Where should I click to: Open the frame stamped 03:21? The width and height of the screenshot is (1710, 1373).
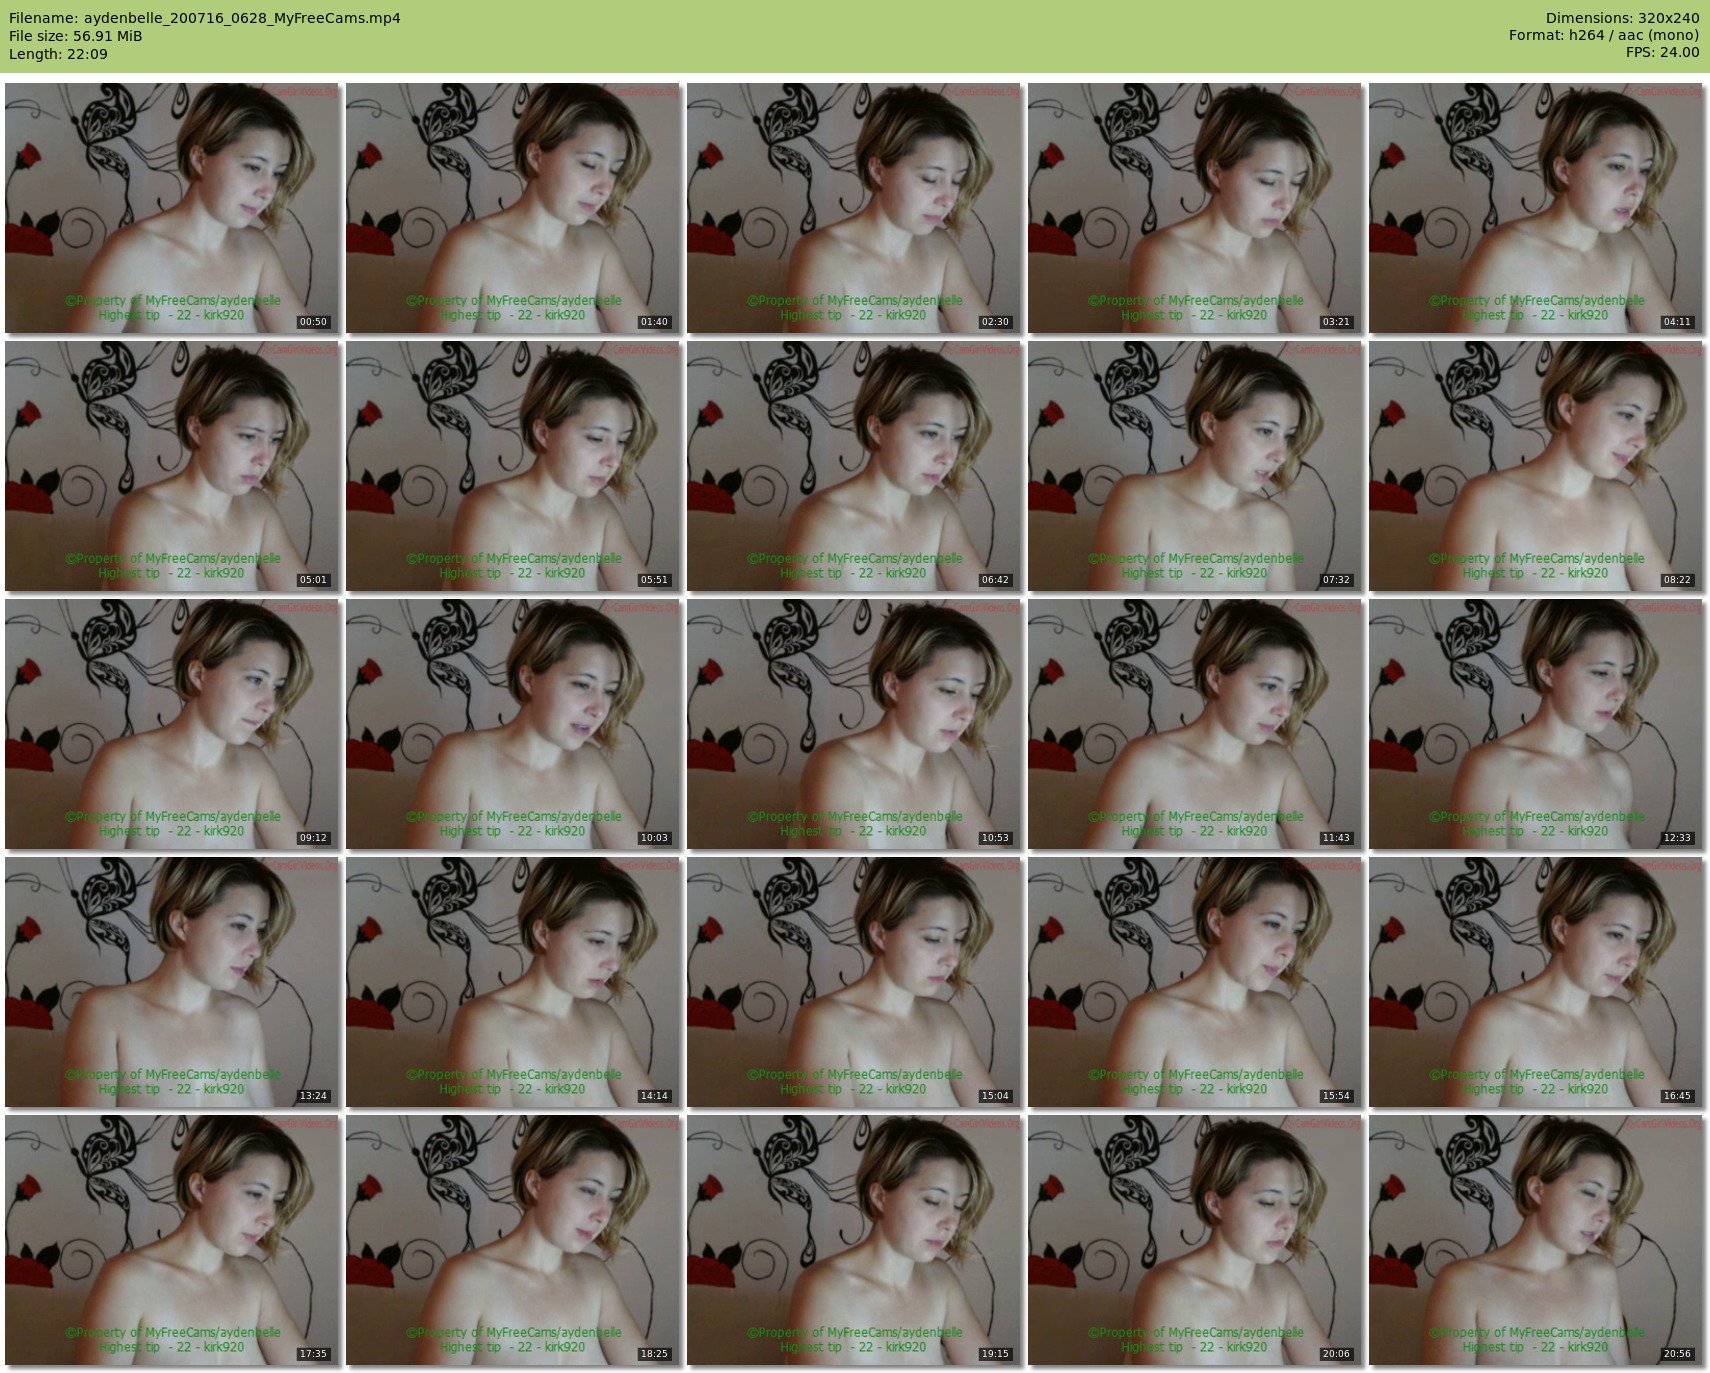[x=1195, y=208]
